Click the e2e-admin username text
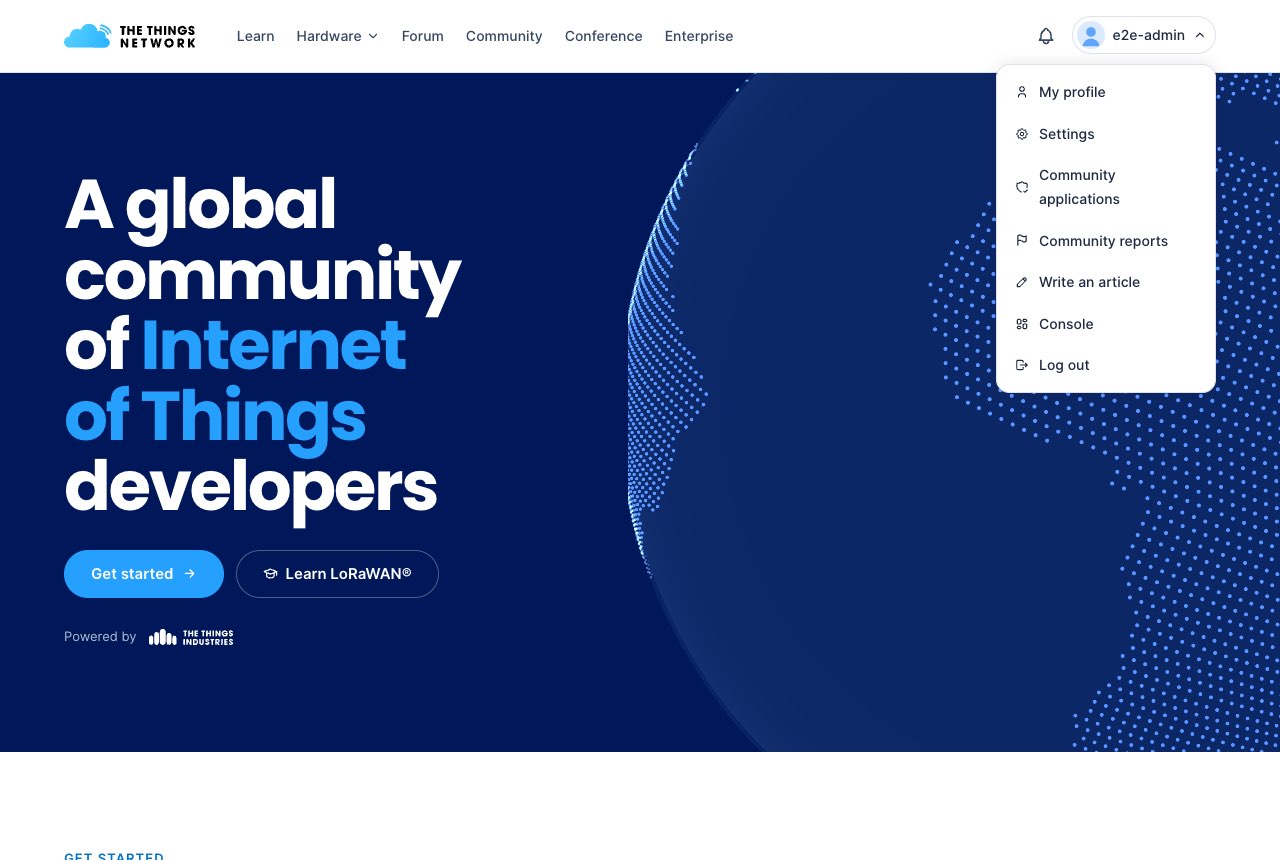Screen dimensions: 1280x860 (x=1148, y=35)
